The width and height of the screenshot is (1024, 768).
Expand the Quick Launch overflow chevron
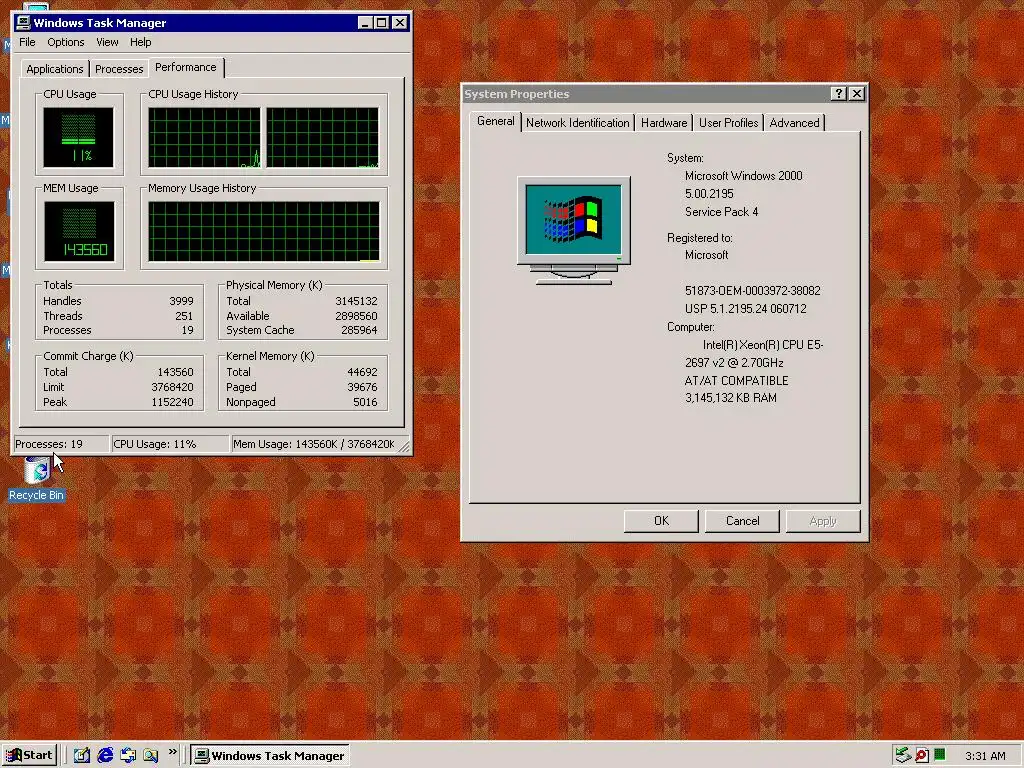pyautogui.click(x=172, y=752)
